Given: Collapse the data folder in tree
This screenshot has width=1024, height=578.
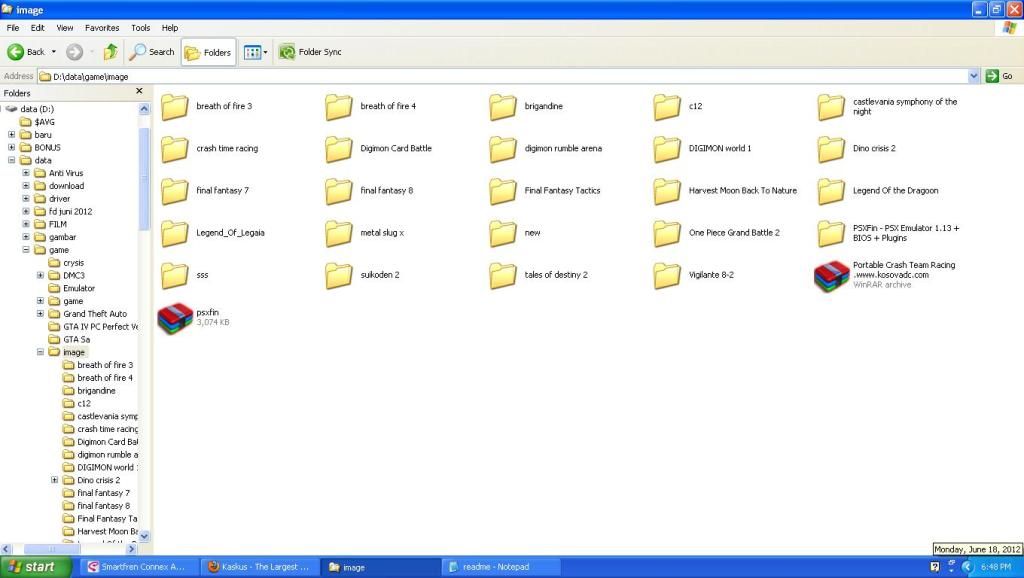Looking at the screenshot, I should (11, 160).
